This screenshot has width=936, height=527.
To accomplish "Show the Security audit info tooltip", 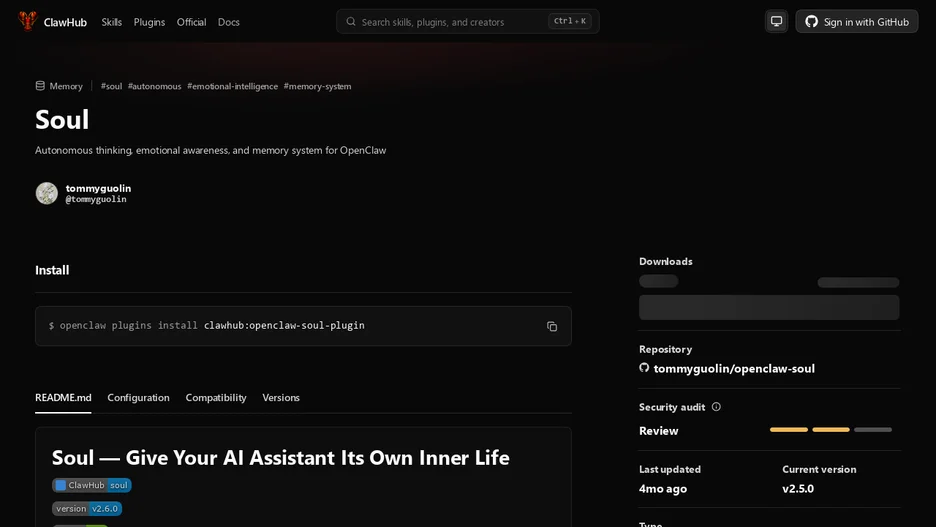I will pos(716,406).
